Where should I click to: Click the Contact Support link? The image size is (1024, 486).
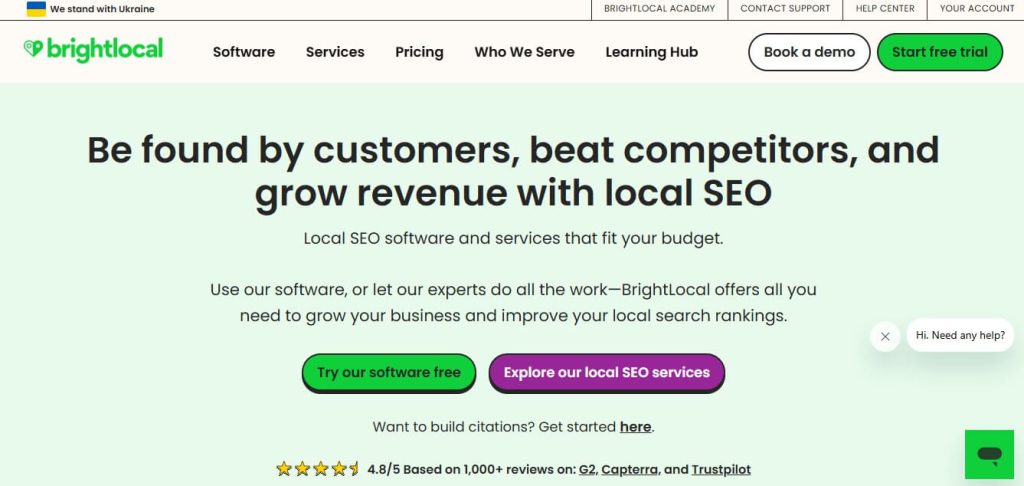coord(785,9)
